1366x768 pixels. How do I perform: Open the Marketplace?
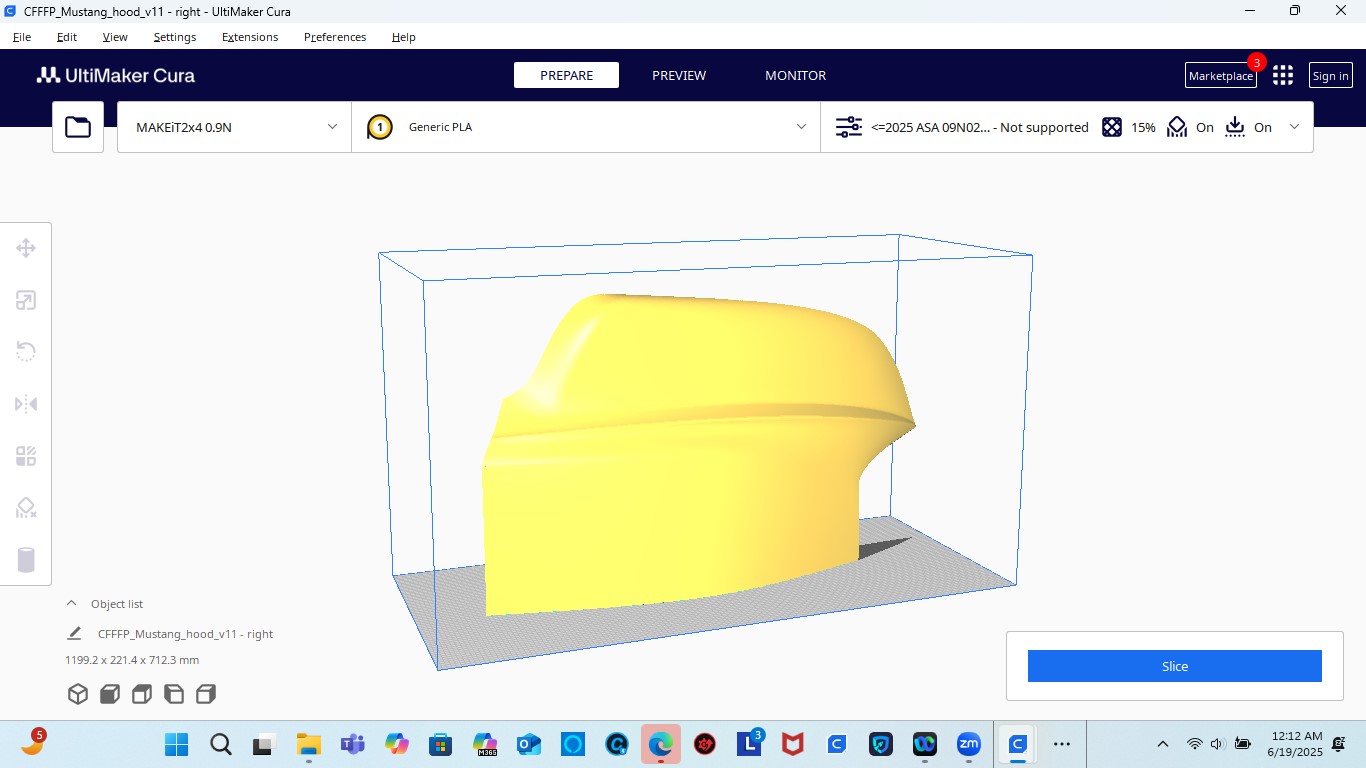coord(1220,76)
